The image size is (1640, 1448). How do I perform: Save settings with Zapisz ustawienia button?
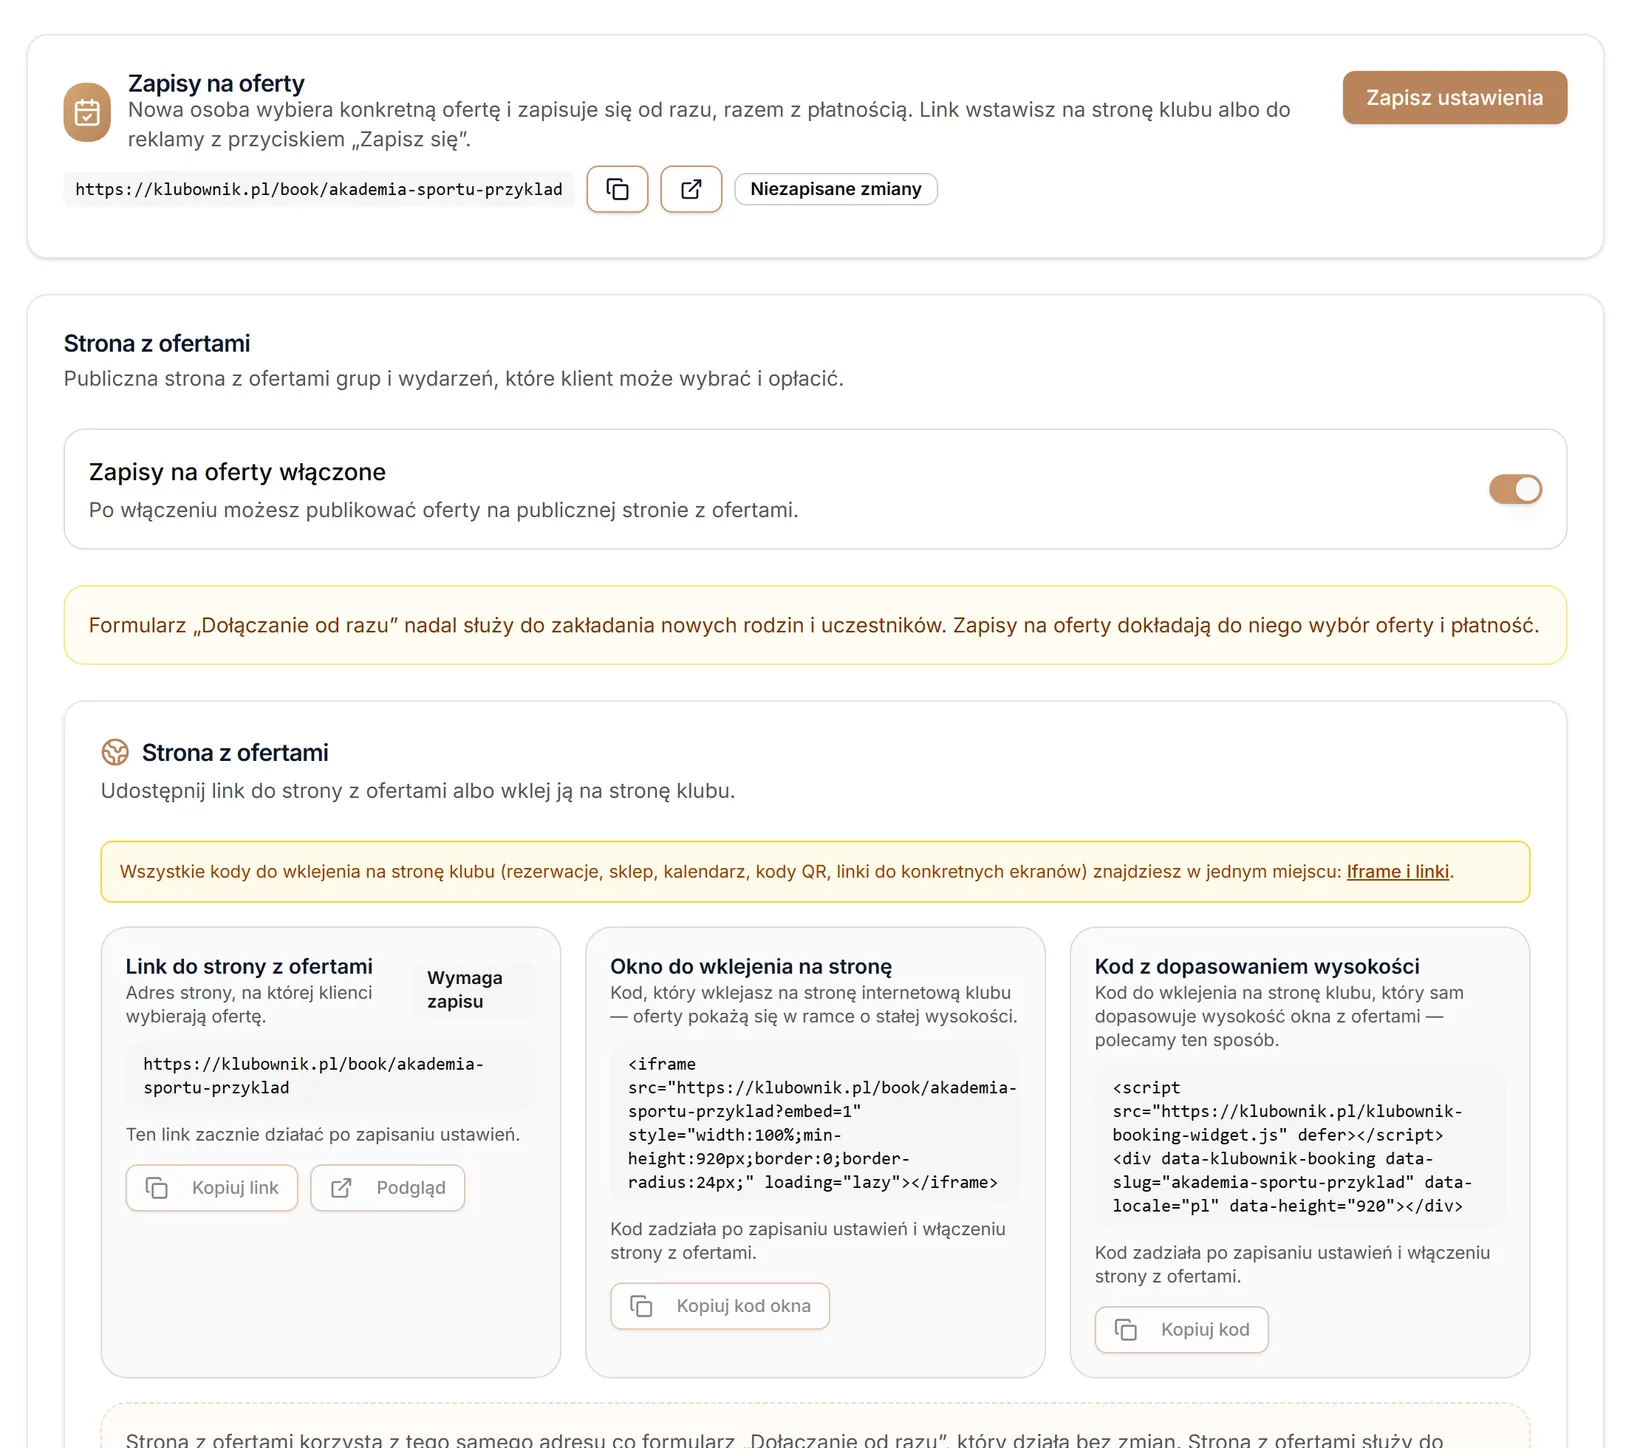pos(1454,98)
